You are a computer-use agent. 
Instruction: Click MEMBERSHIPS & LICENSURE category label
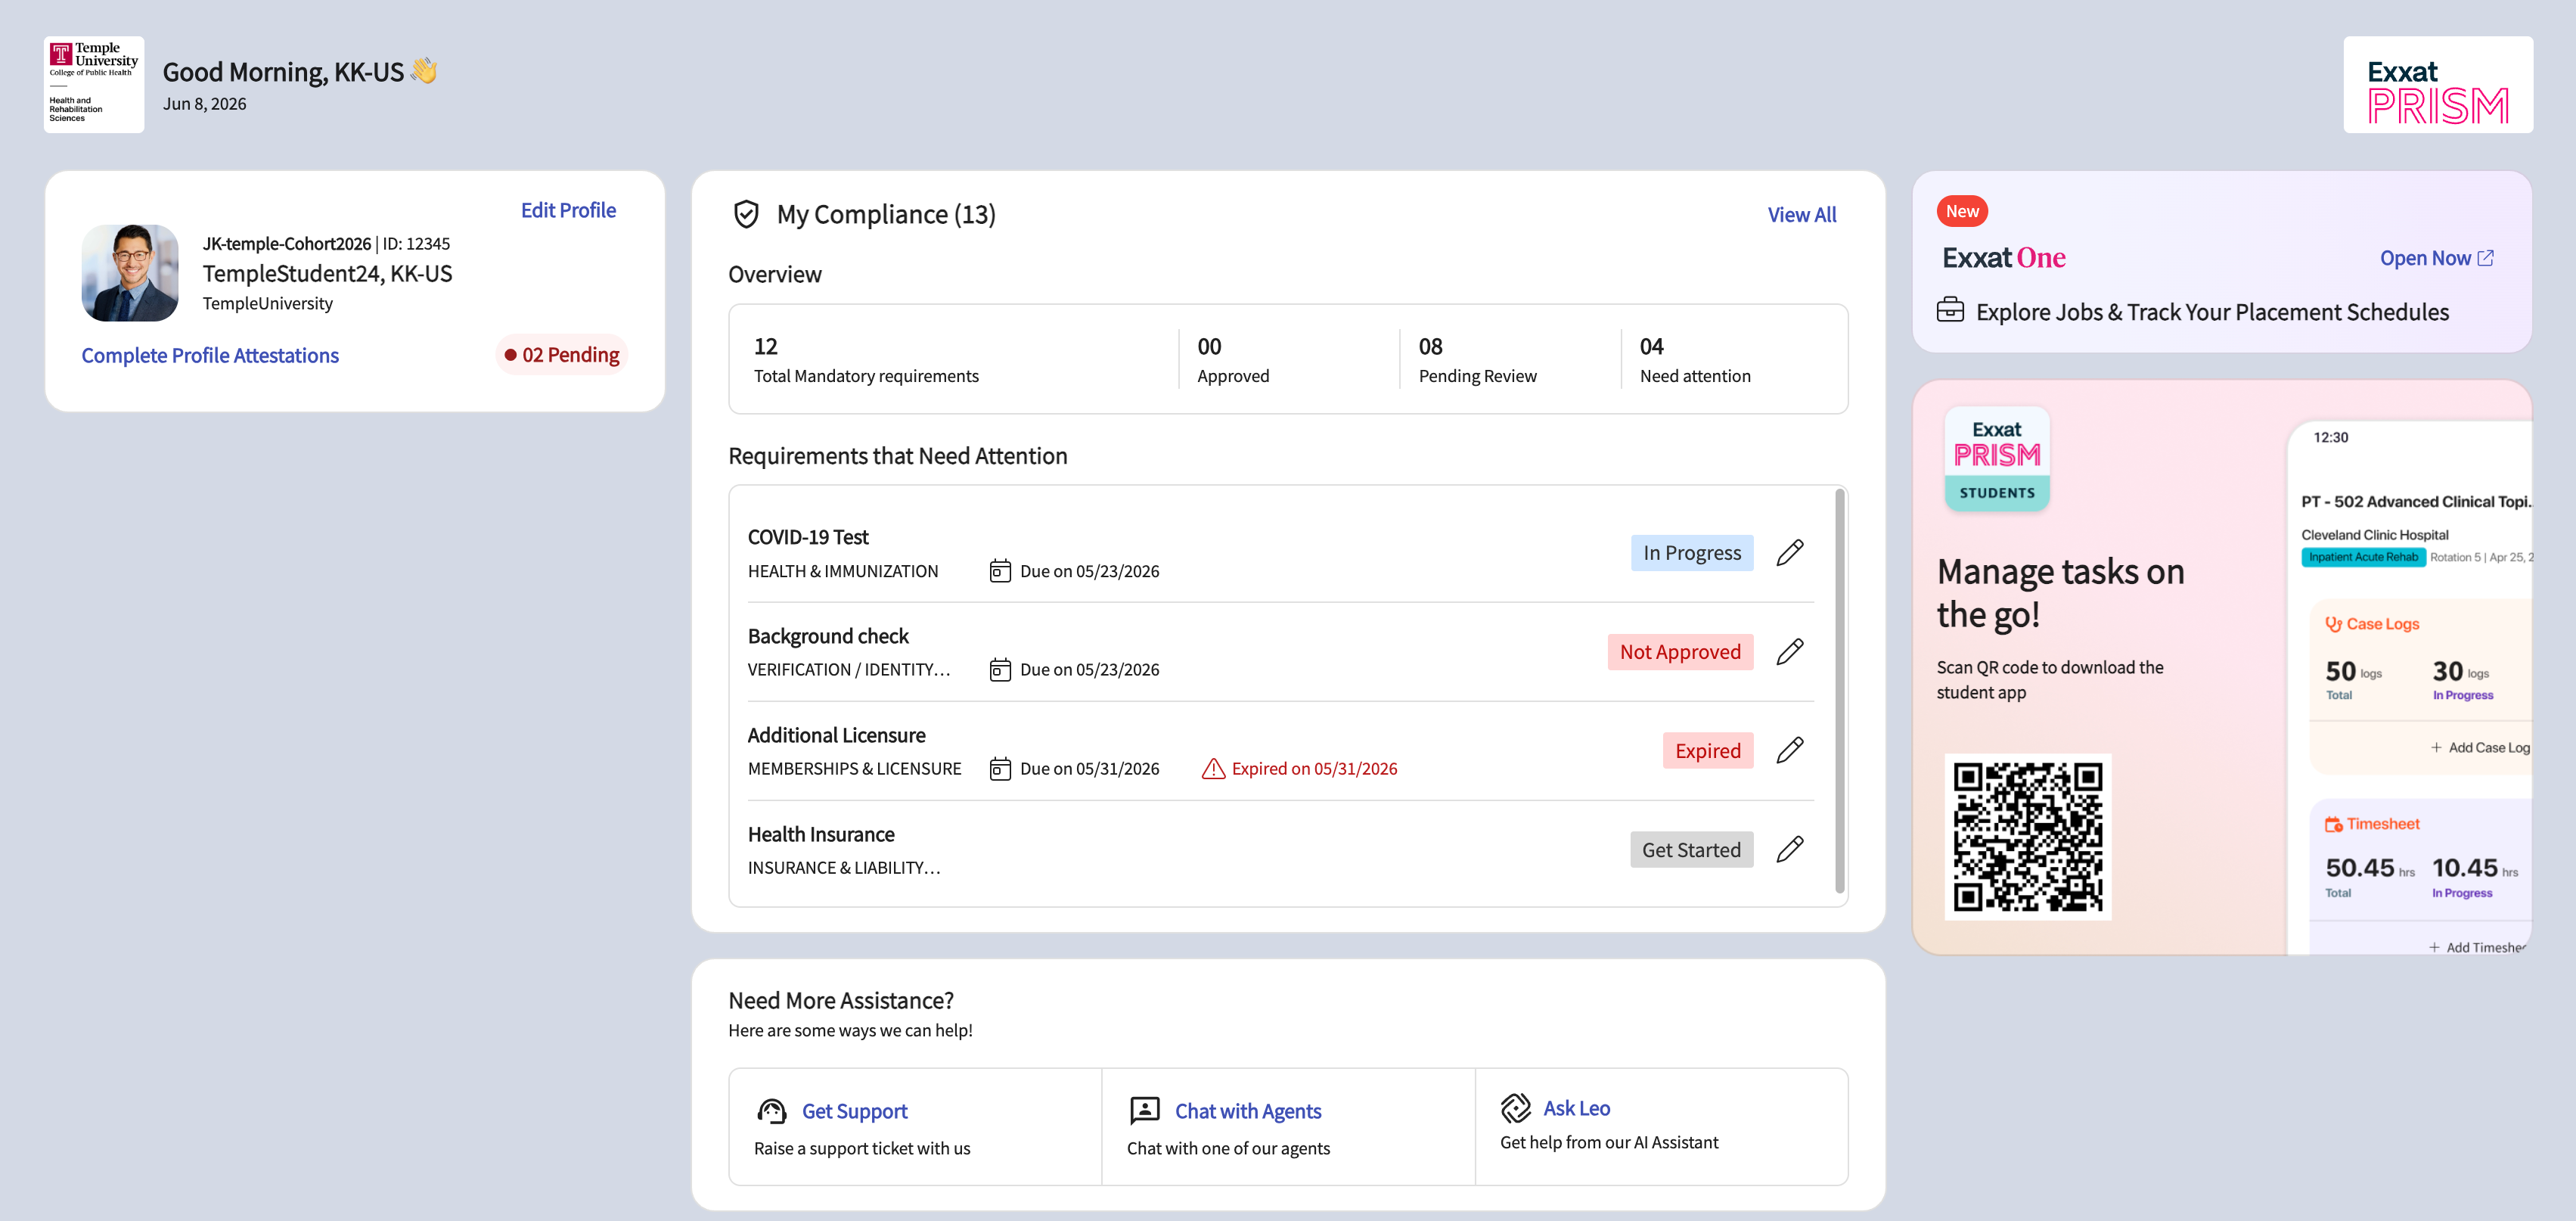(854, 768)
